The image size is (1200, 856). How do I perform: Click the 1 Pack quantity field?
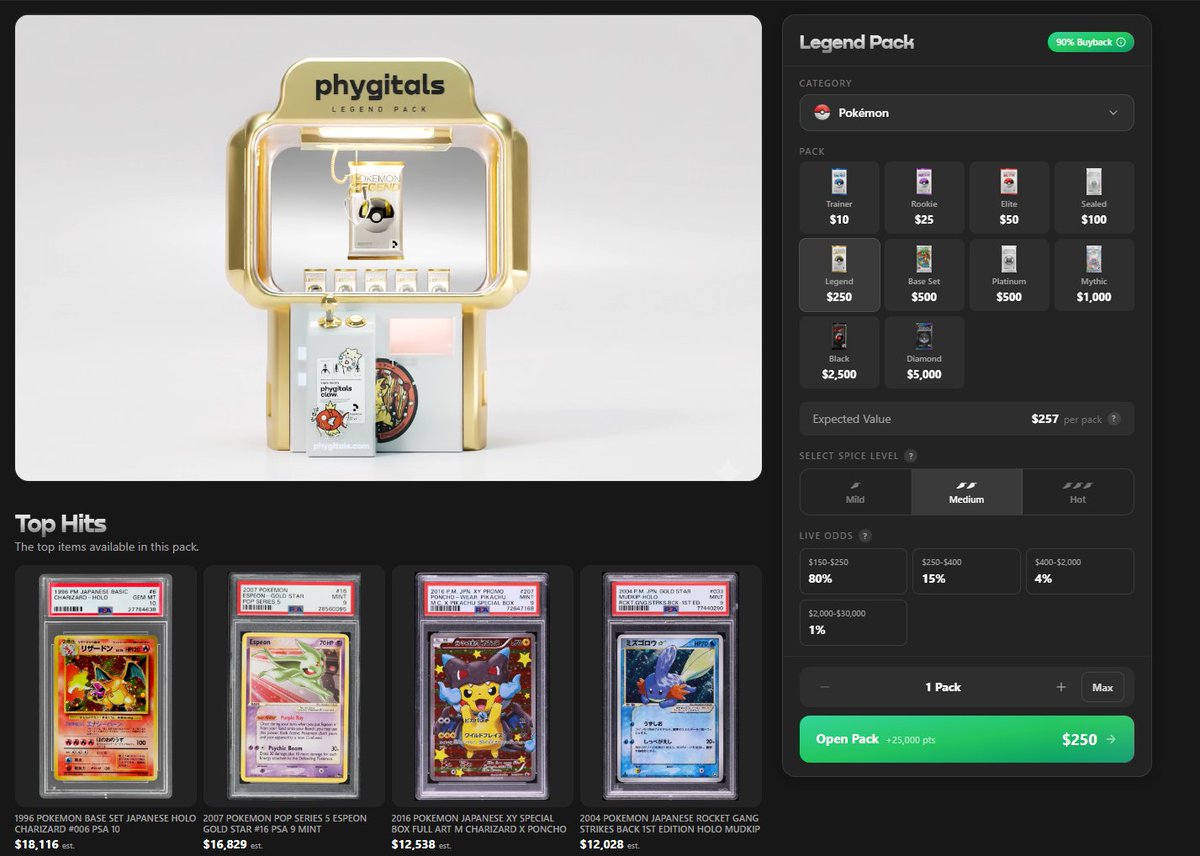point(942,687)
